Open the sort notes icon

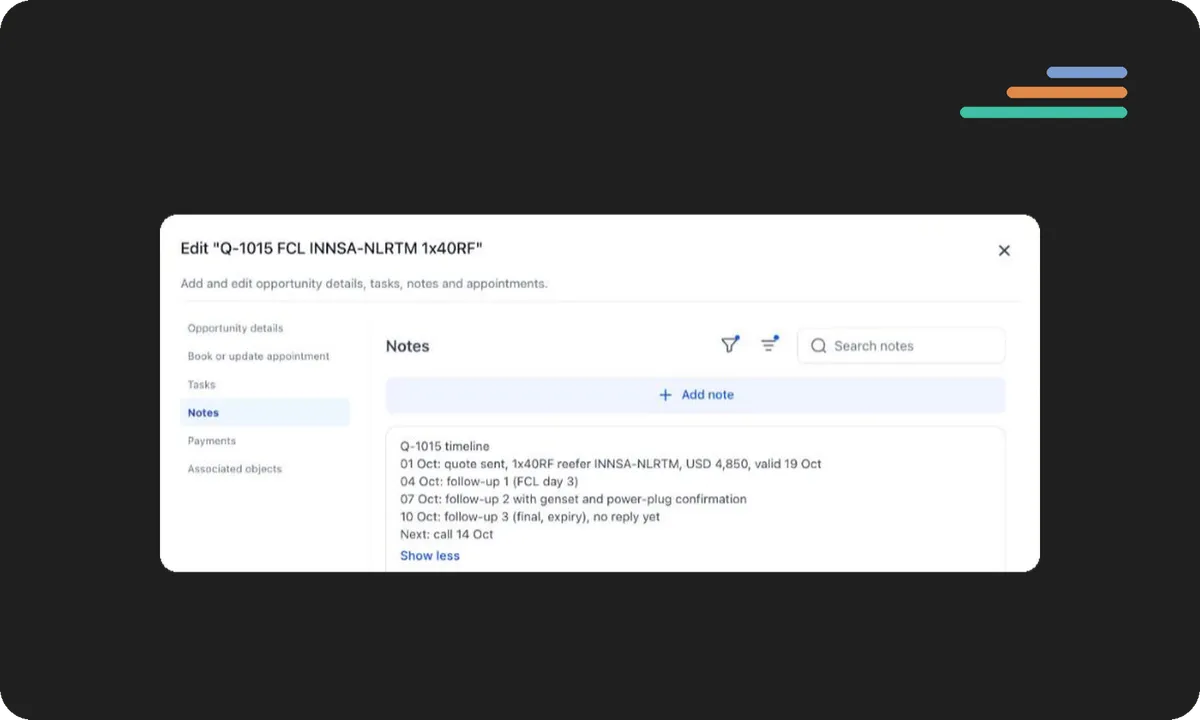[769, 345]
